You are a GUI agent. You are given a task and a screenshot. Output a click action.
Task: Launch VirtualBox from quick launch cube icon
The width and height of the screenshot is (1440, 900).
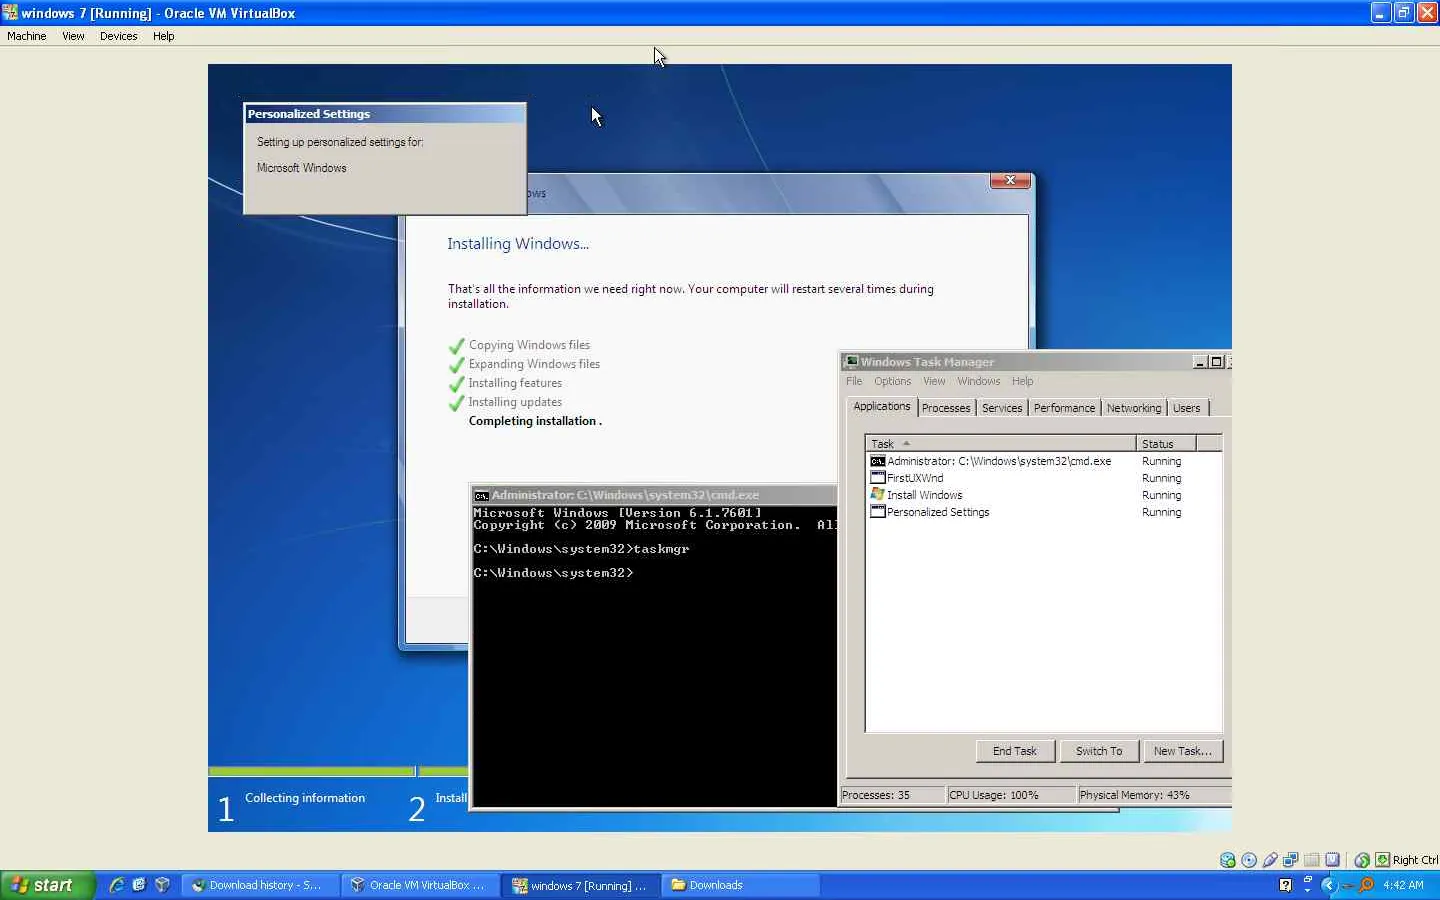(162, 885)
